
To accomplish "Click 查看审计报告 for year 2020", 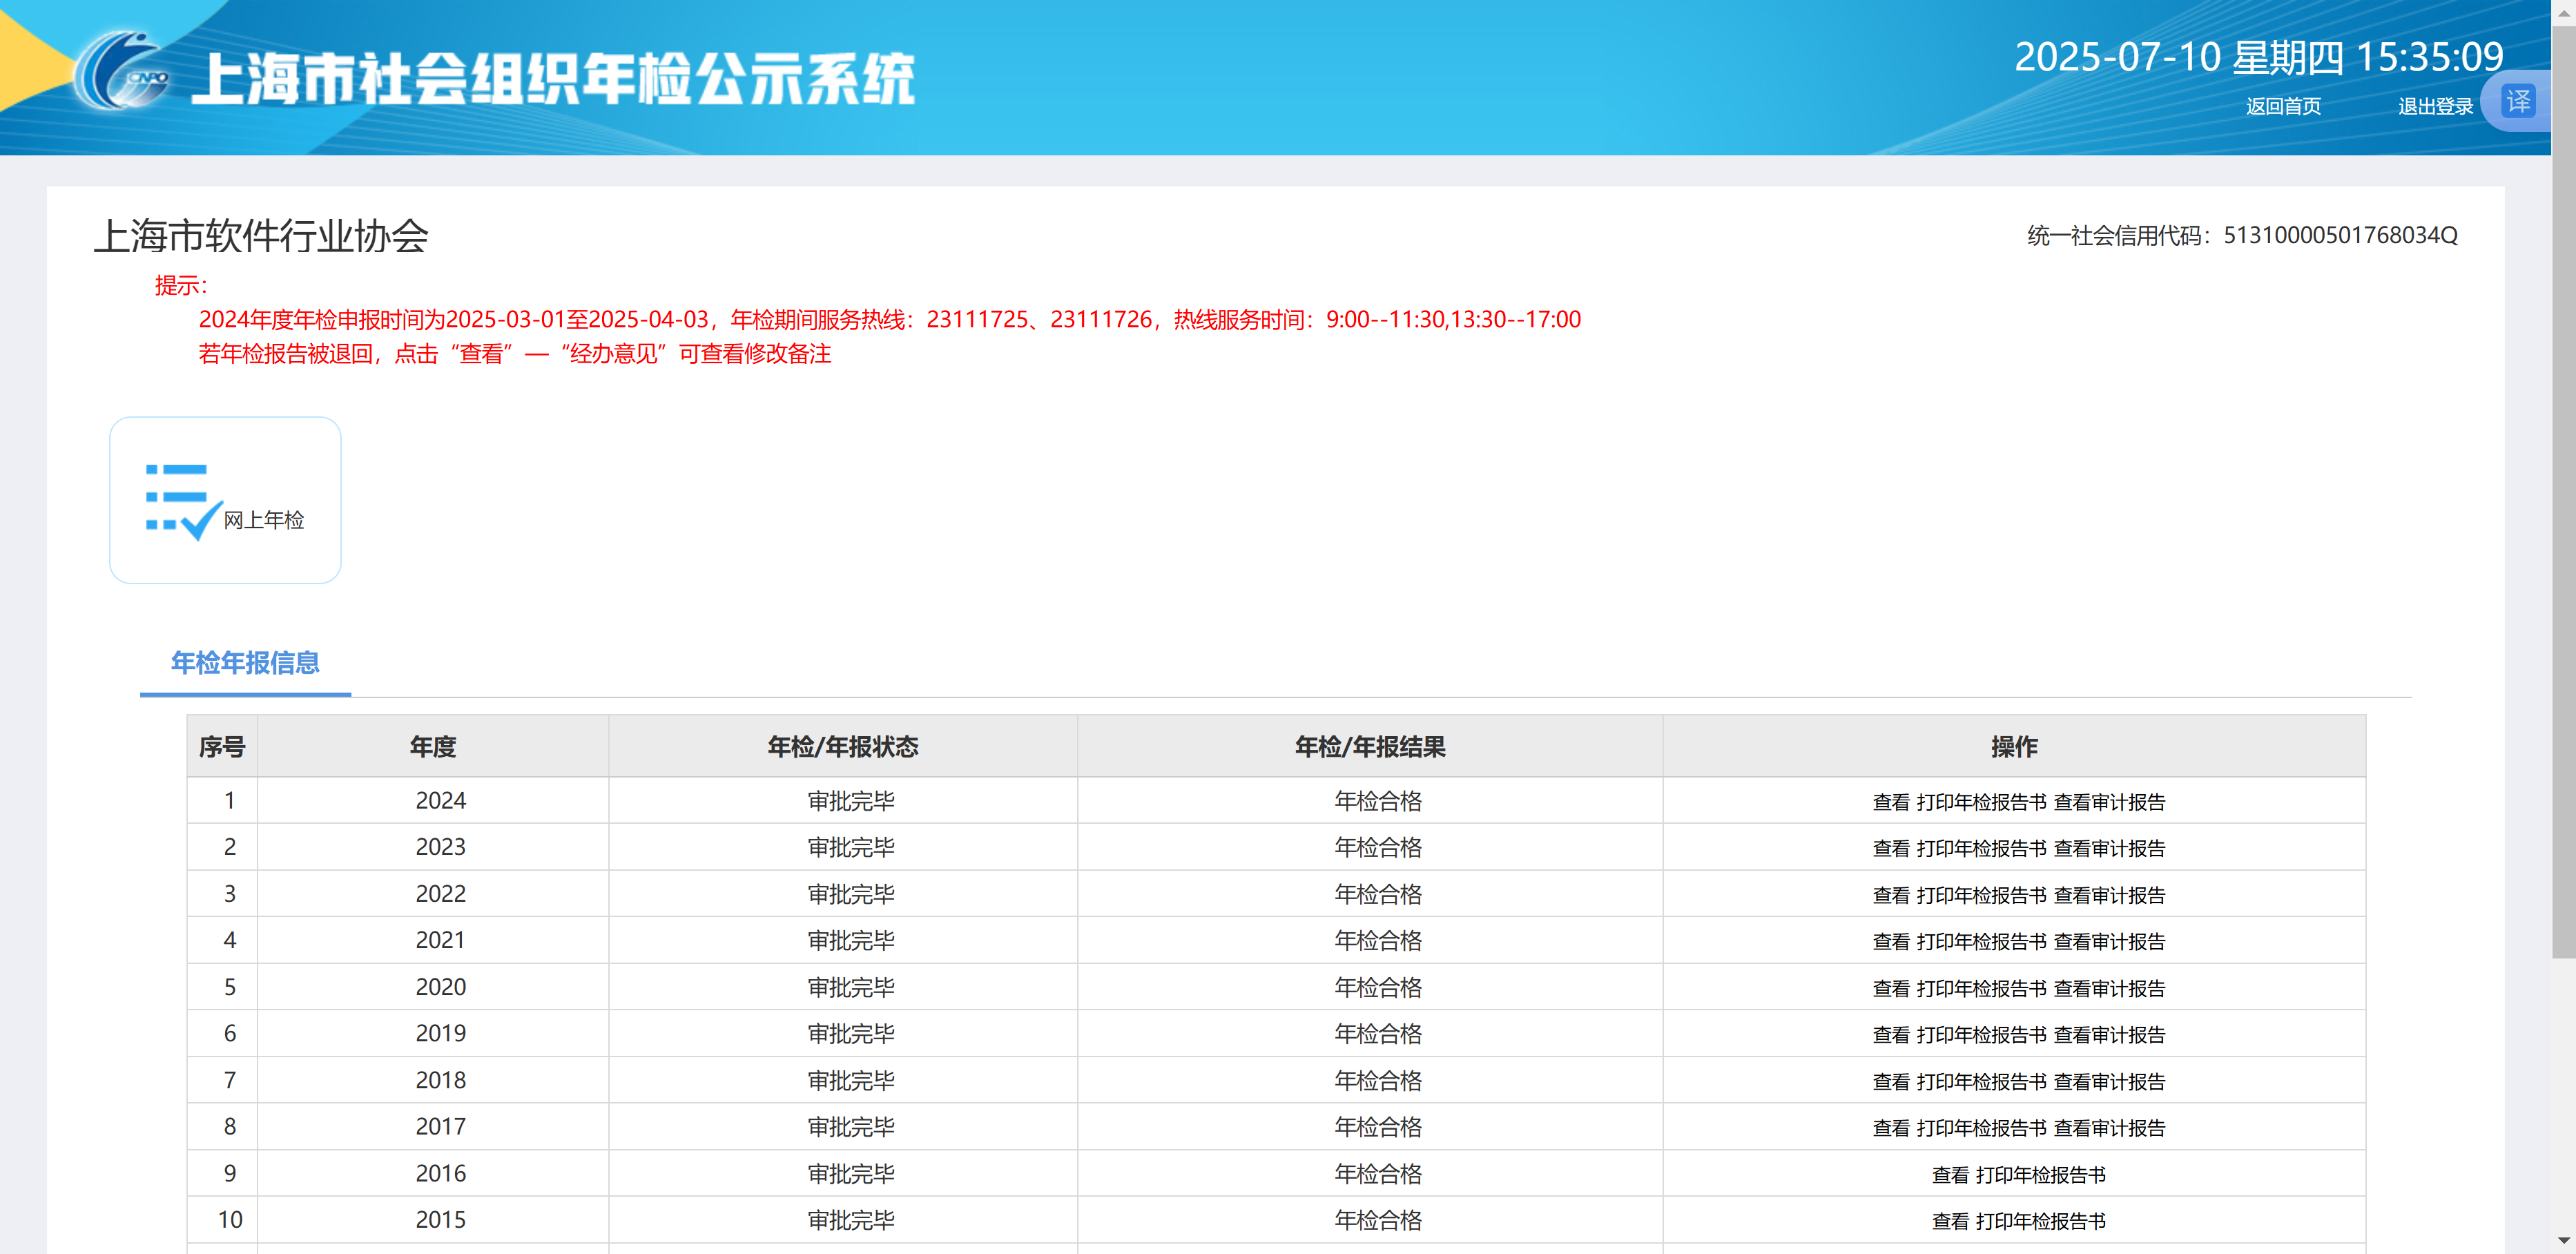I will [x=2109, y=988].
